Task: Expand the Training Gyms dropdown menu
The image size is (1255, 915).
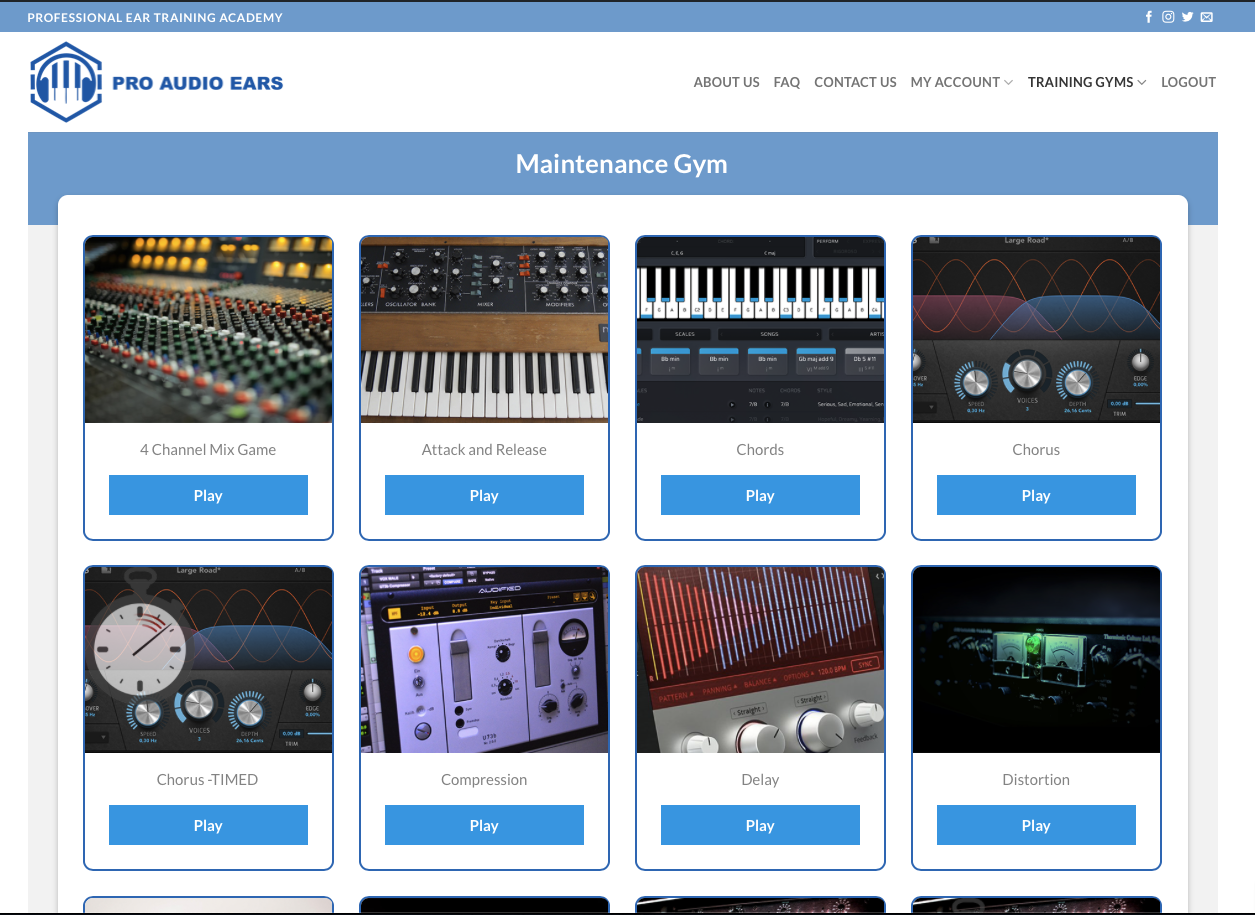Action: [1086, 82]
